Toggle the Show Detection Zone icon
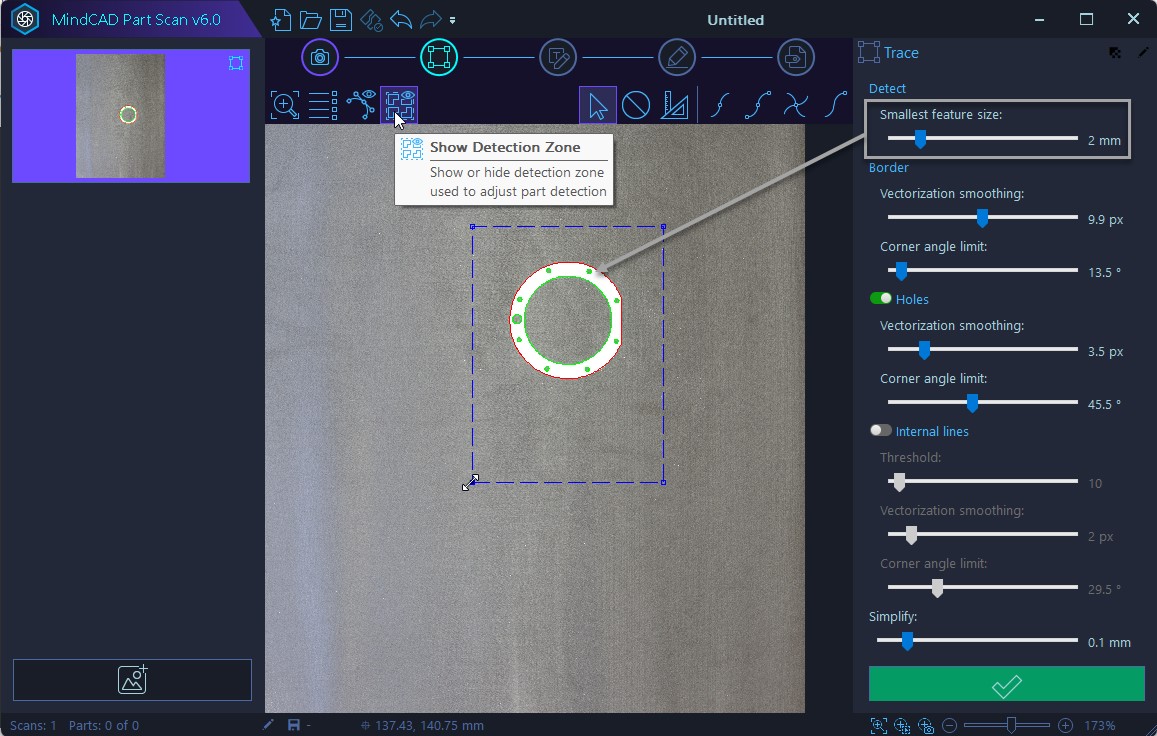The image size is (1157, 736). point(399,105)
